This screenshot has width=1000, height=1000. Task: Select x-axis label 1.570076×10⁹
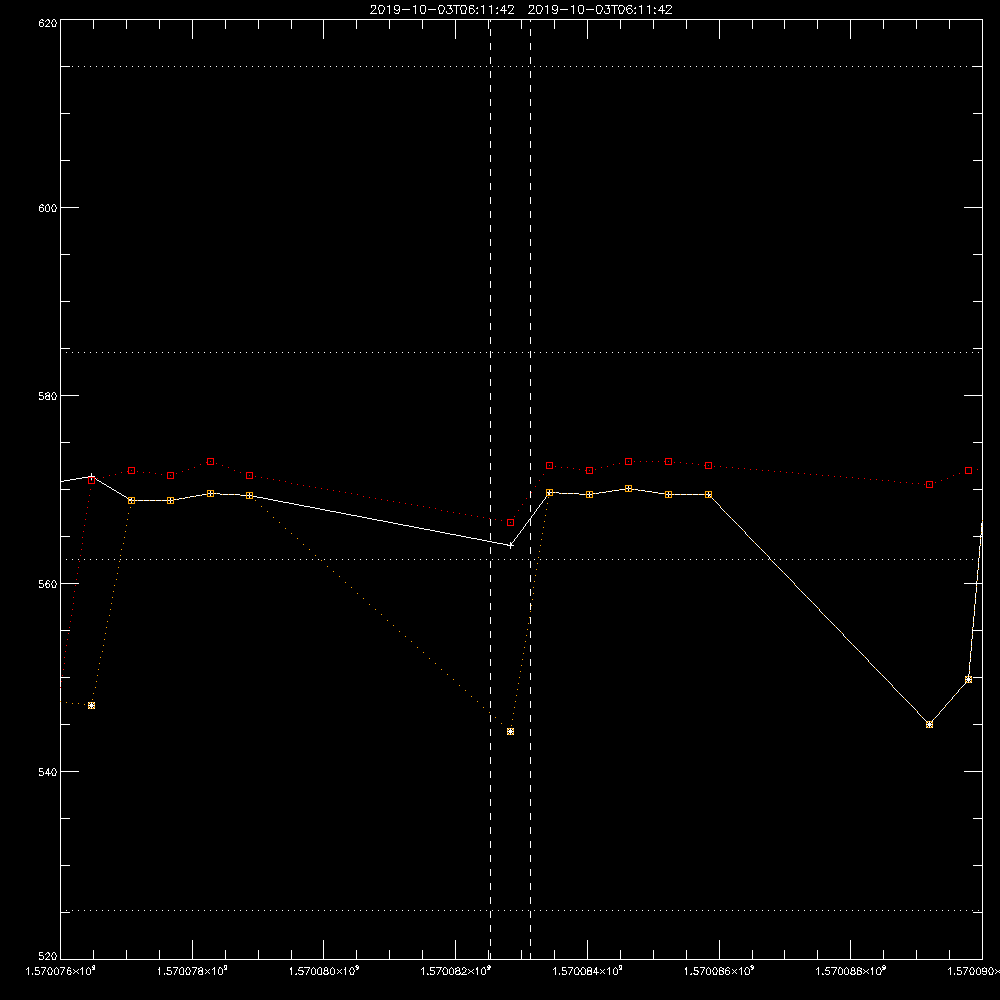(60, 971)
